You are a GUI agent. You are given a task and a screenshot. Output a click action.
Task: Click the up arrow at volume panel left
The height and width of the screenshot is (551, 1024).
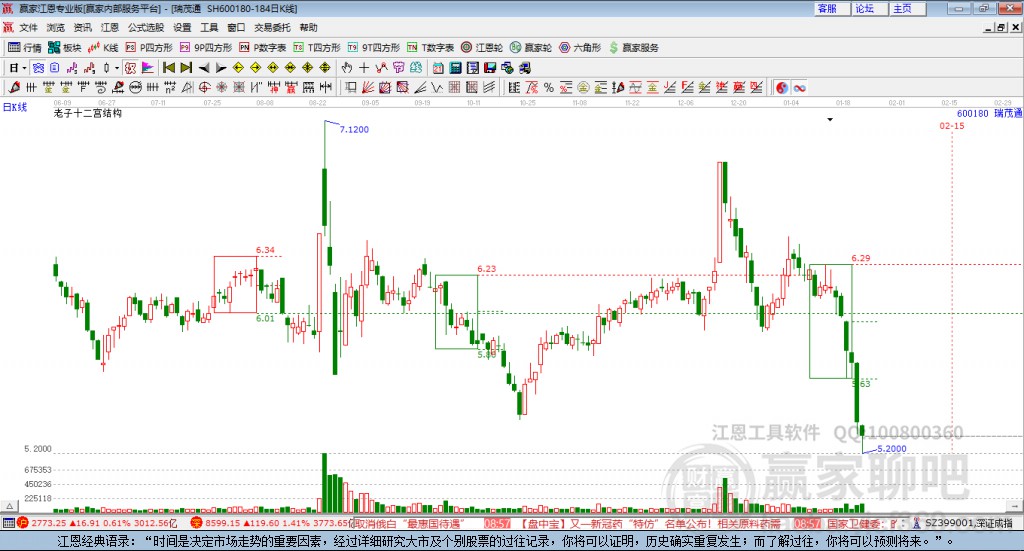(9, 506)
